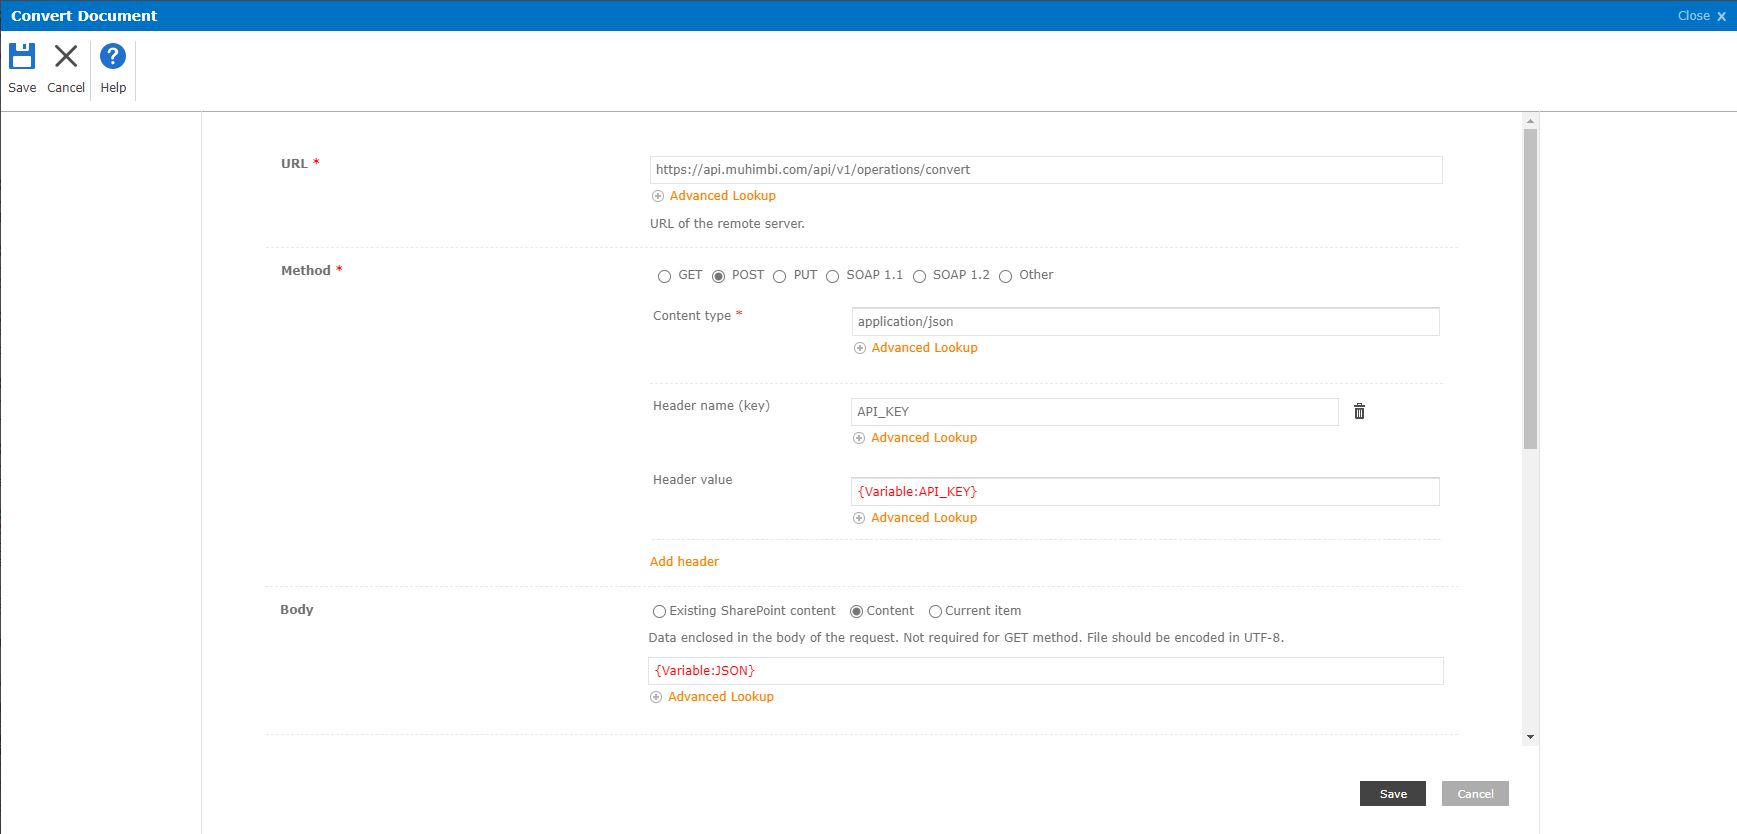Expand Advanced Lookup under Body content field

pyautogui.click(x=720, y=697)
